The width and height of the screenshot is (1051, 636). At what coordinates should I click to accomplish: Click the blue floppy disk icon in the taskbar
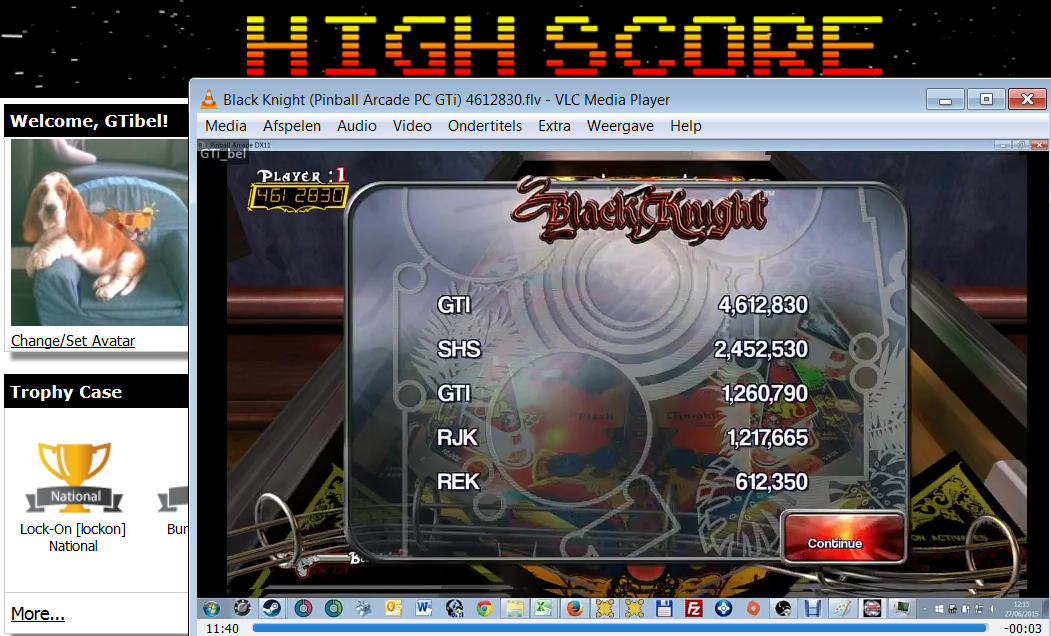coord(664,608)
